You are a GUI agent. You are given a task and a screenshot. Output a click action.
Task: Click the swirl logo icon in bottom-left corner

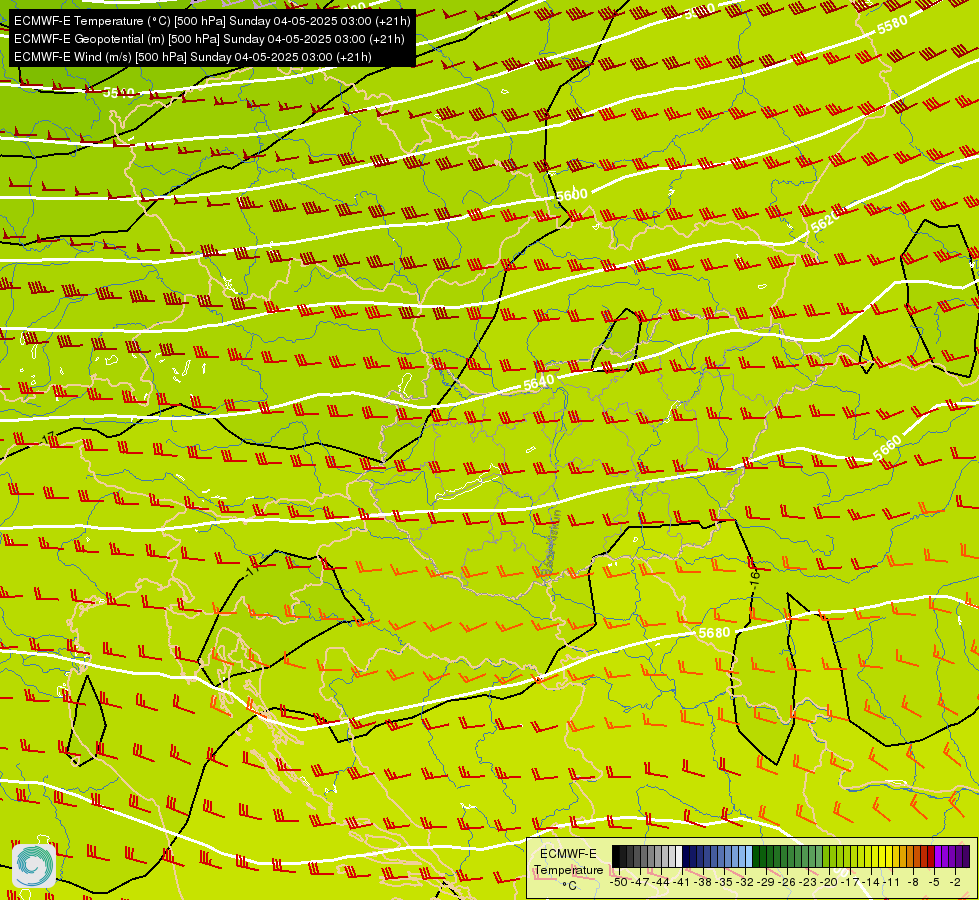(x=34, y=865)
